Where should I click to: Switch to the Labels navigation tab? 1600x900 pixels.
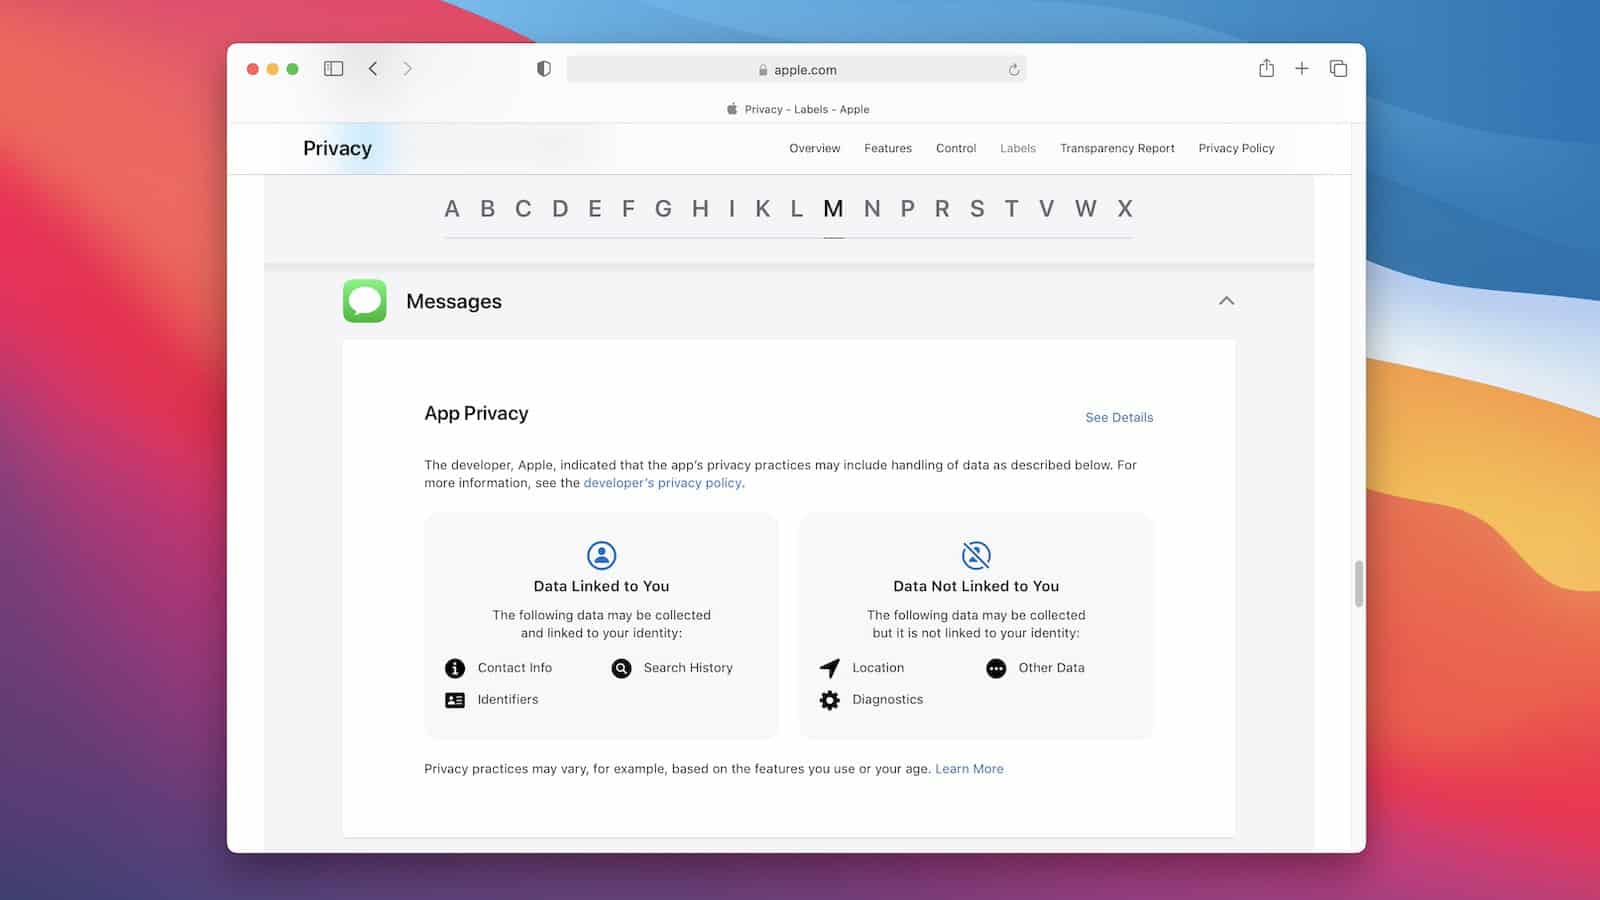click(1017, 148)
